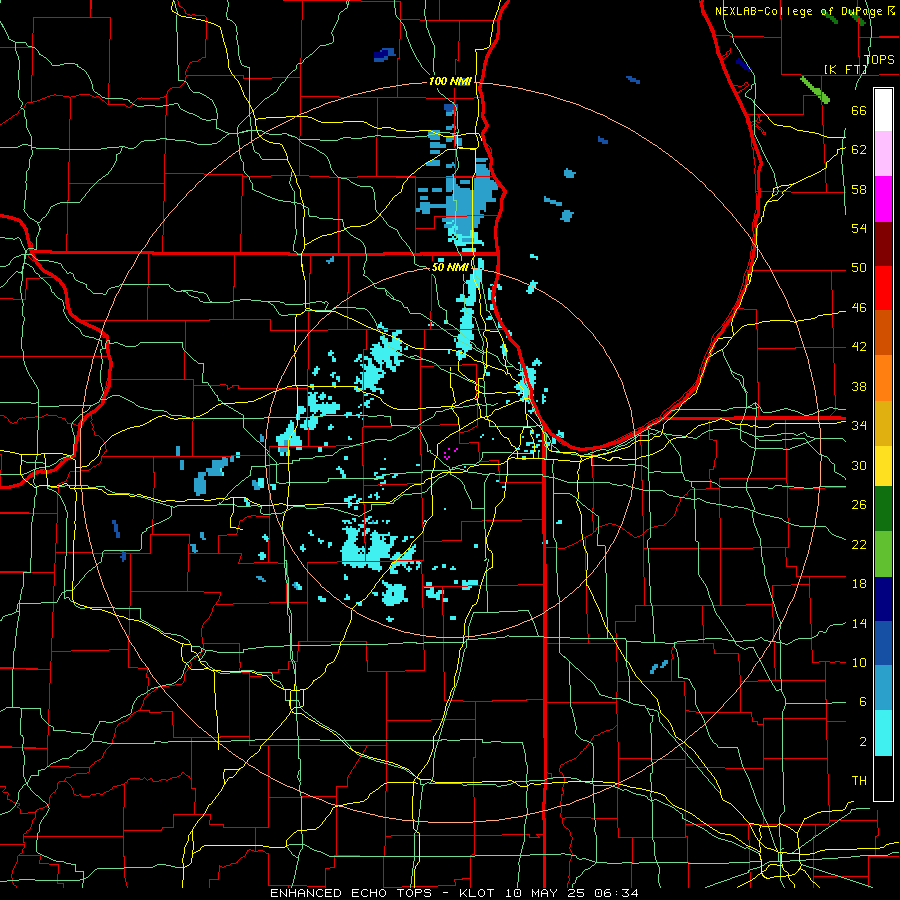Image resolution: width=900 pixels, height=900 pixels.
Task: Click the white 66 kft color swatch
Action: coord(883,110)
